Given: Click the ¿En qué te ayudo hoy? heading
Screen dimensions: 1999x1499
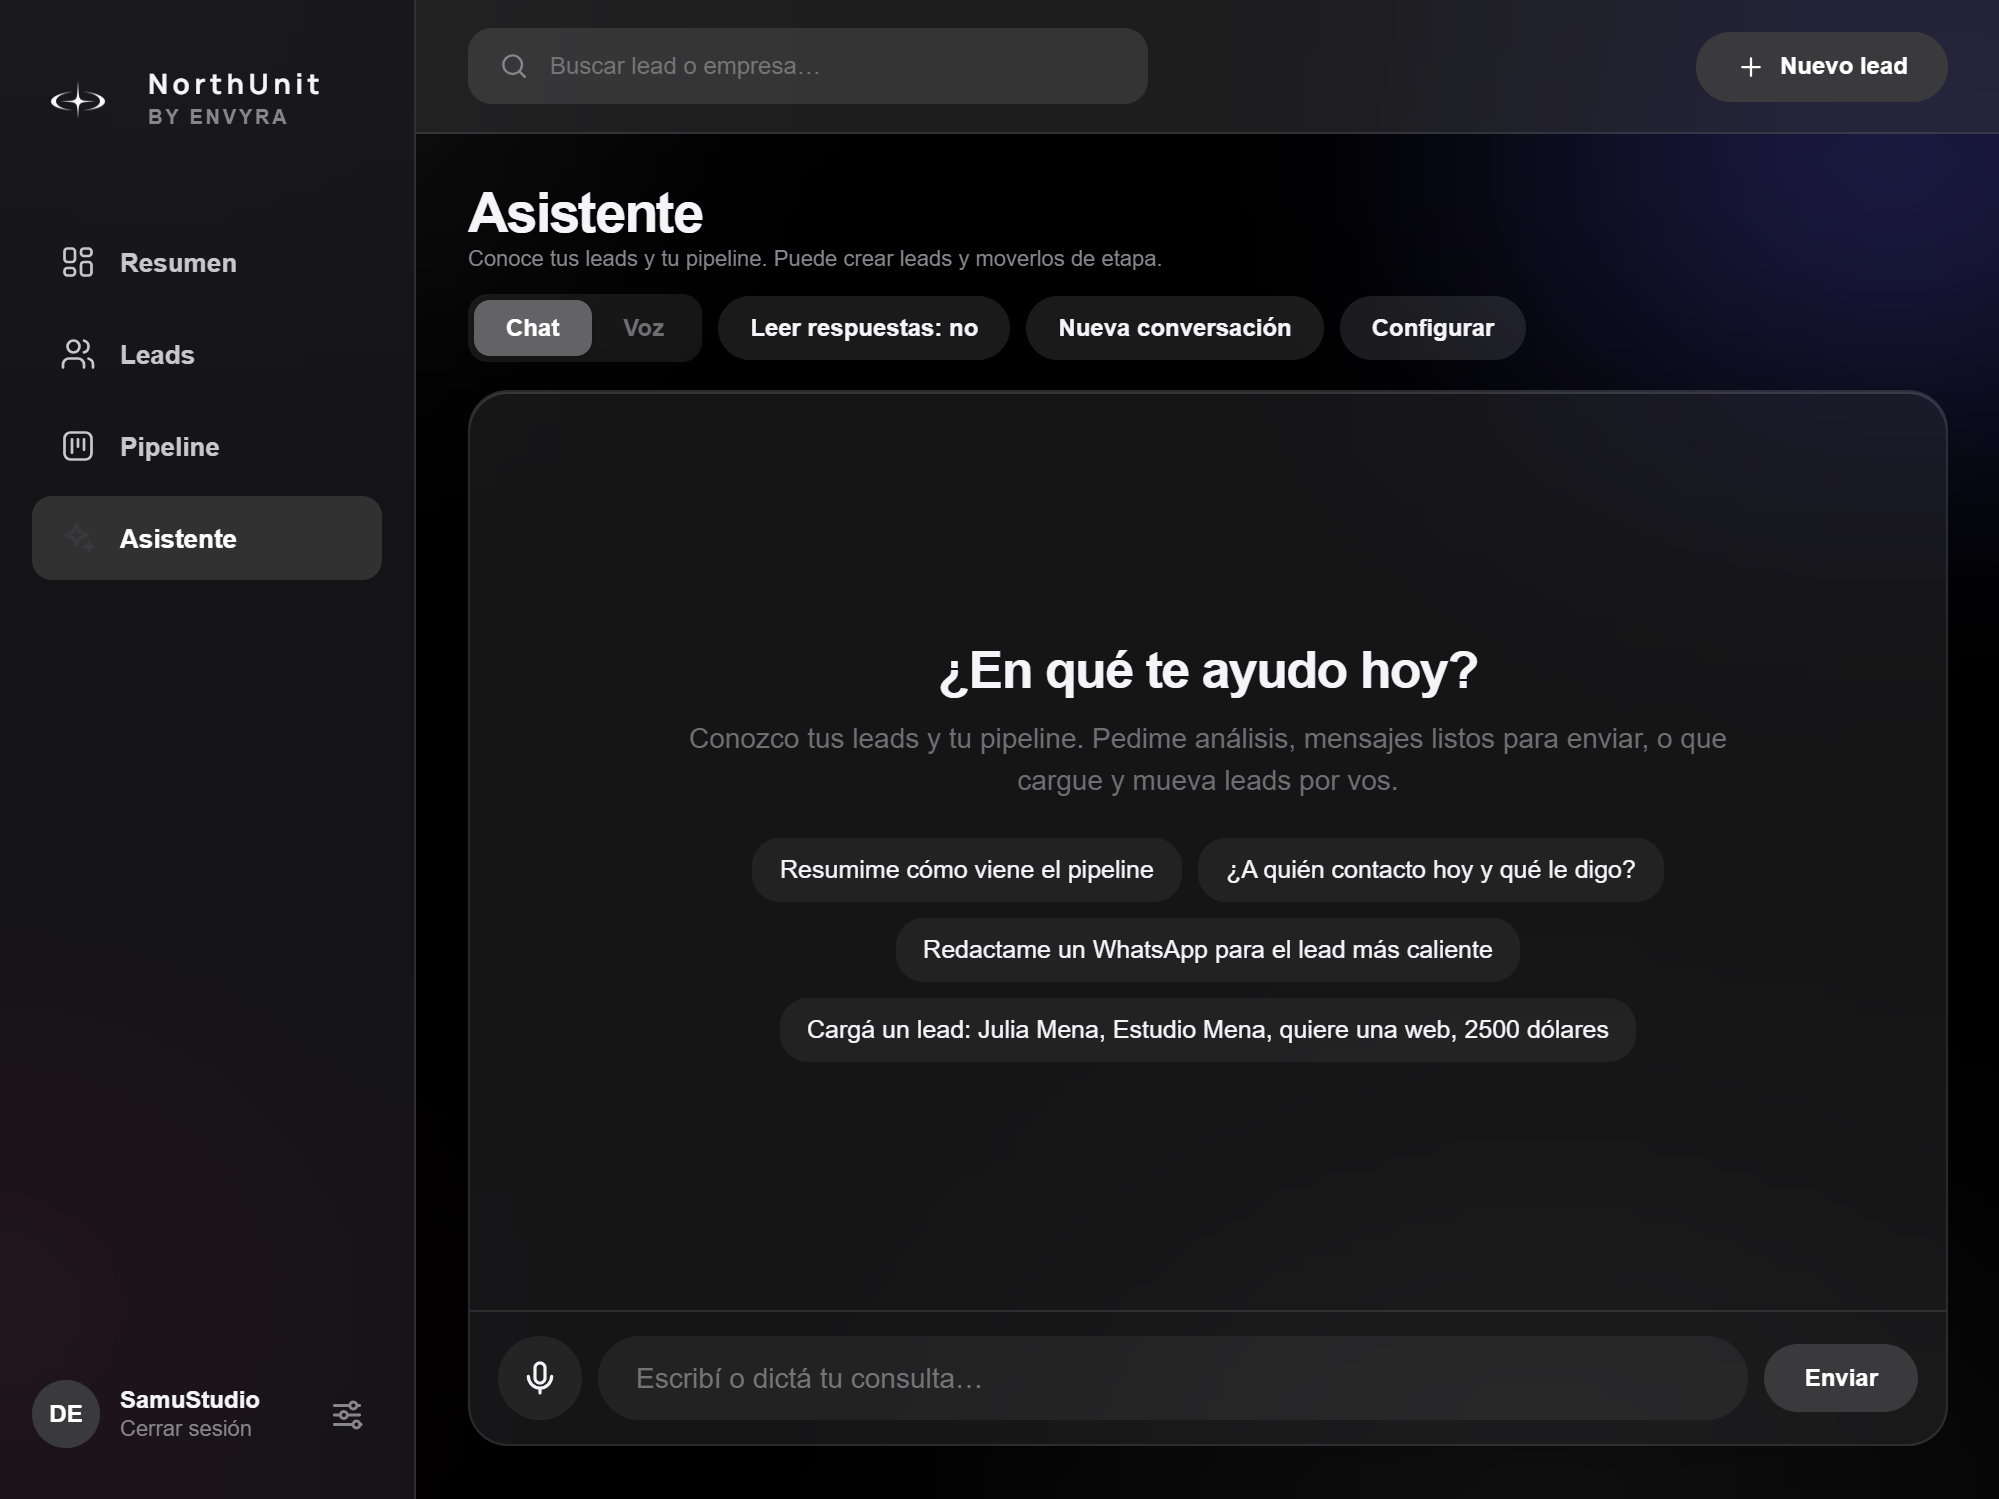Looking at the screenshot, I should pos(1207,670).
